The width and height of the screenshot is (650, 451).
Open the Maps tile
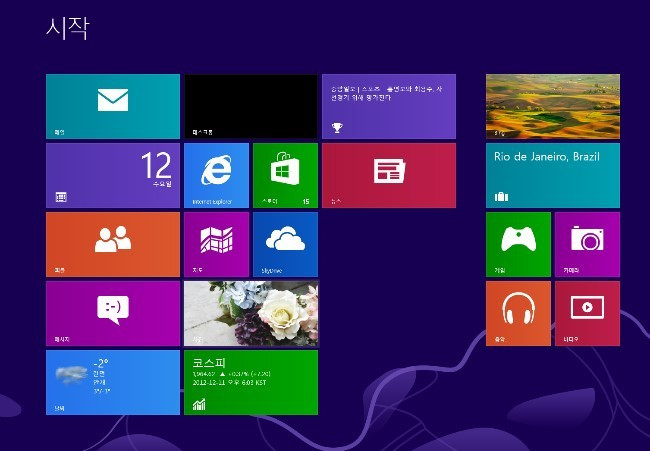216,245
